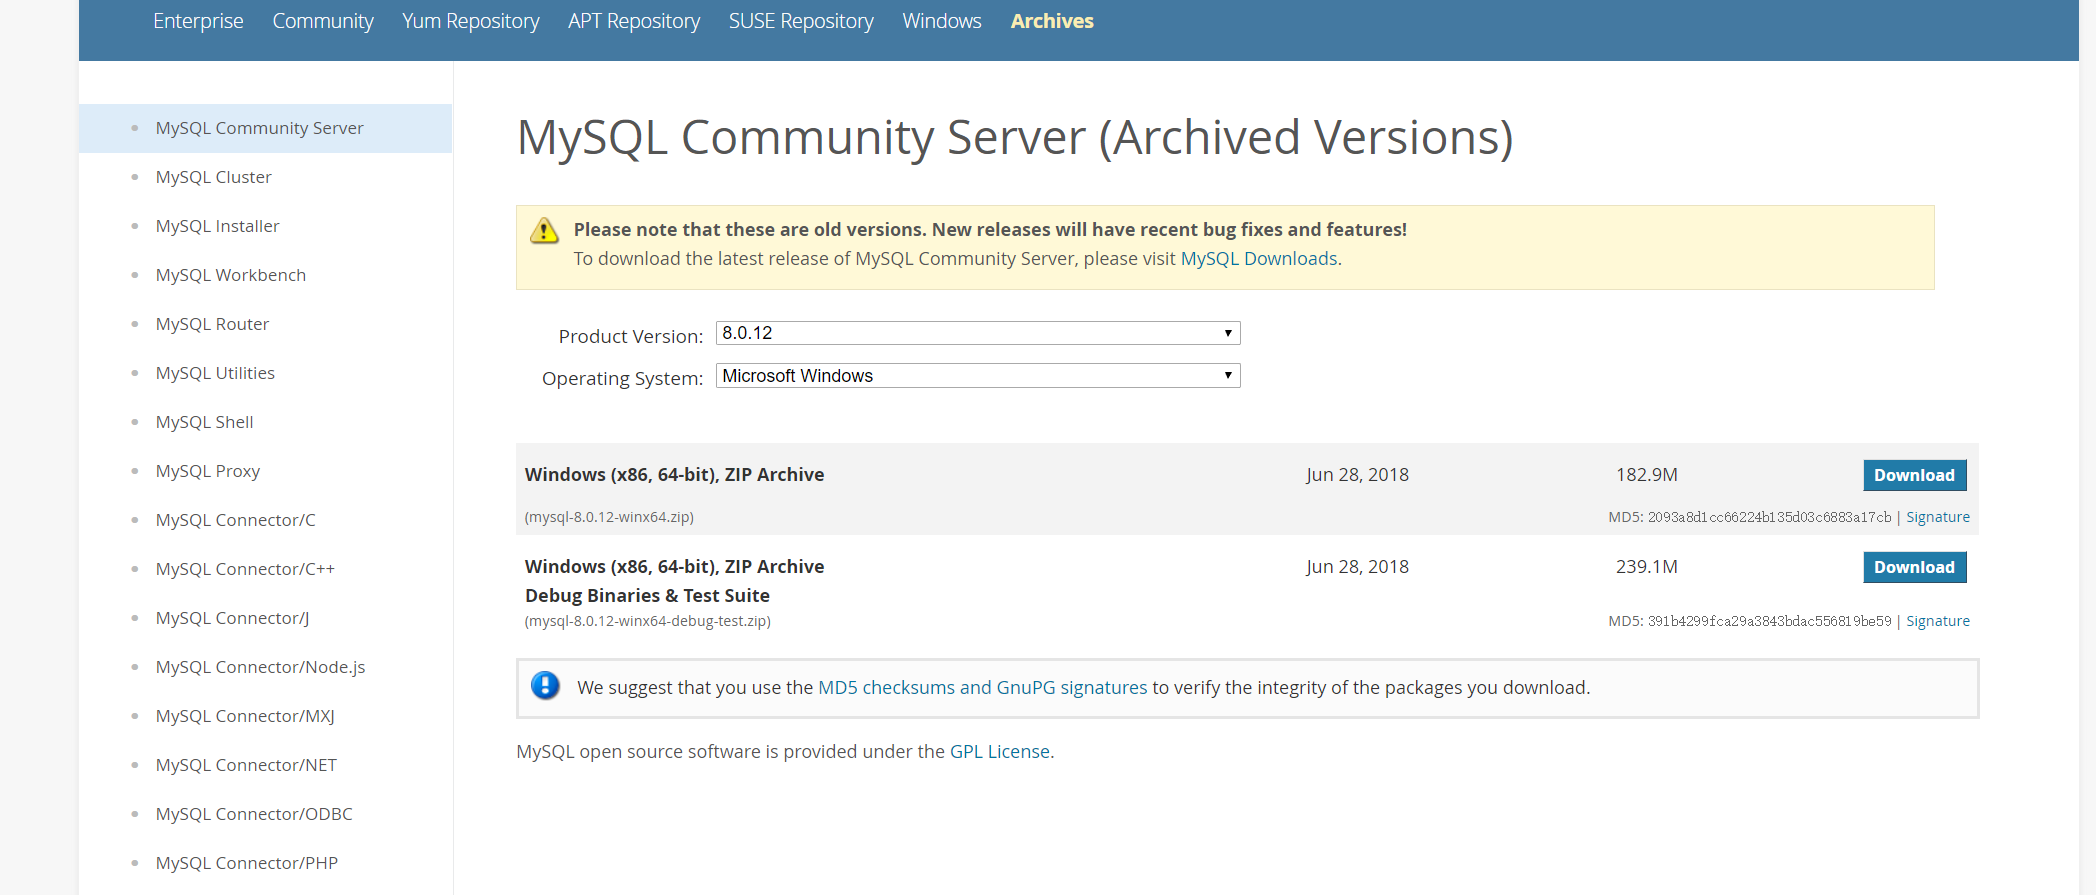Screen dimensions: 2096x895
Task: Open MySQL Installer in sidebar
Action: tap(217, 226)
